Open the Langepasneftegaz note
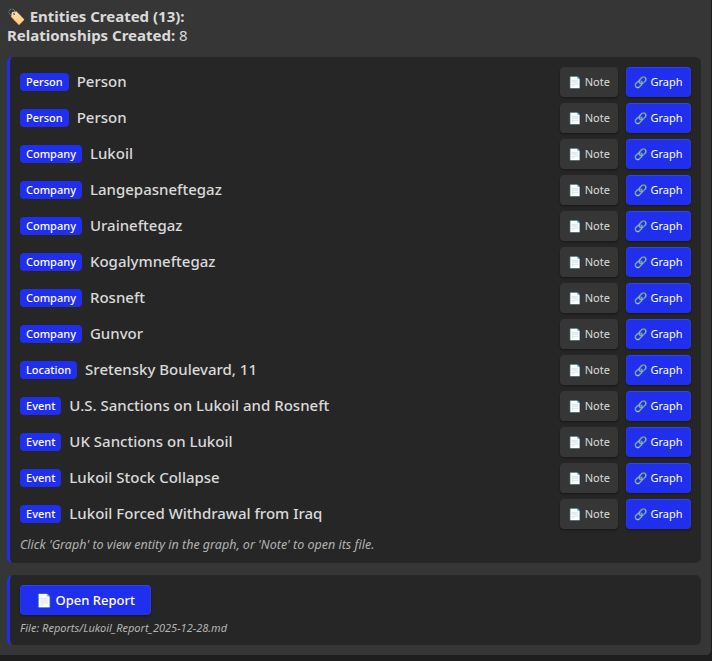712x661 pixels. point(588,190)
